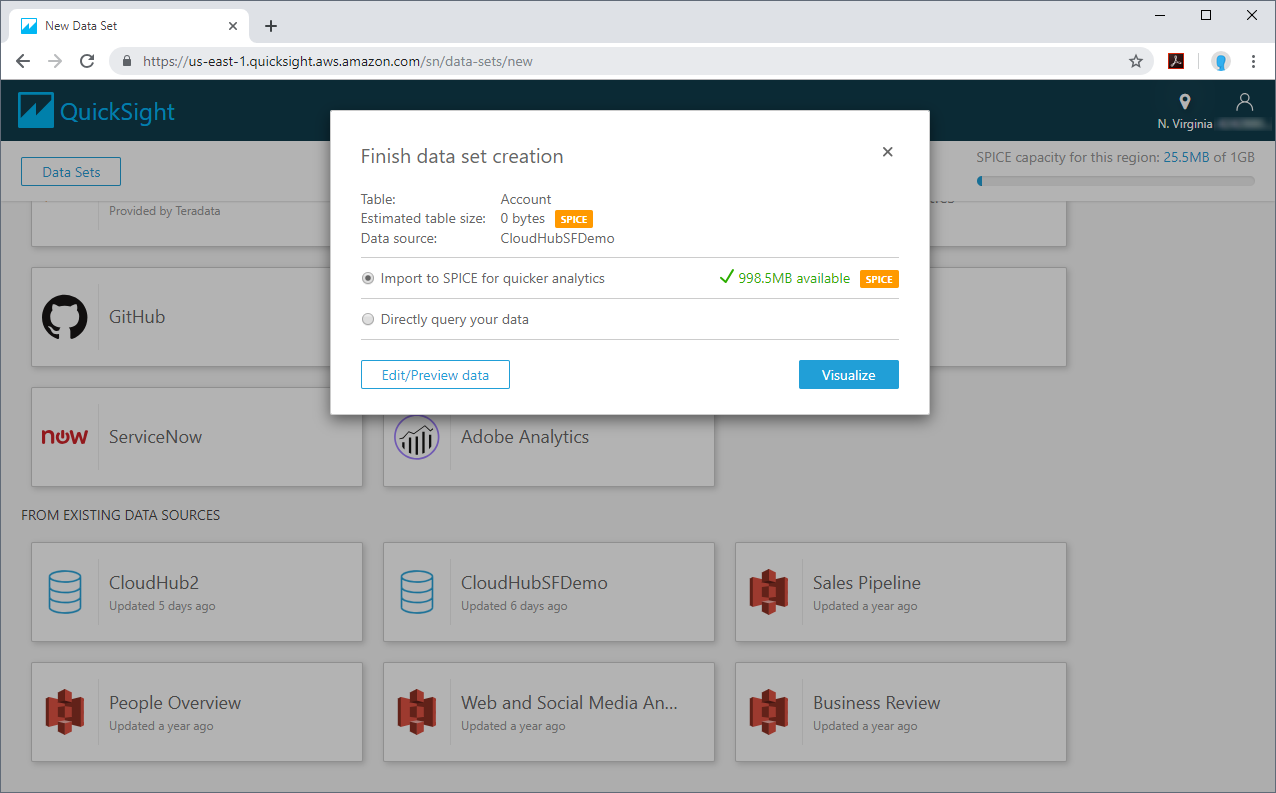The width and height of the screenshot is (1276, 793).
Task: Click Edit/Preview data
Action: click(435, 374)
